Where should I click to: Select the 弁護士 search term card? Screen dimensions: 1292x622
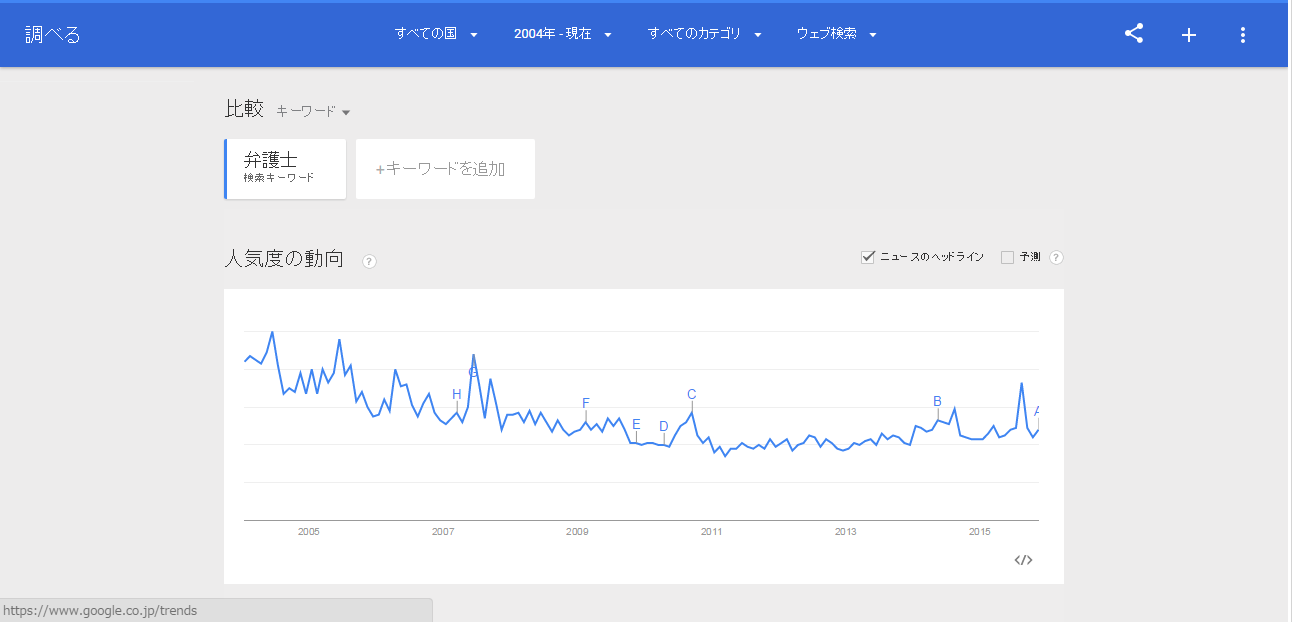click(x=285, y=169)
